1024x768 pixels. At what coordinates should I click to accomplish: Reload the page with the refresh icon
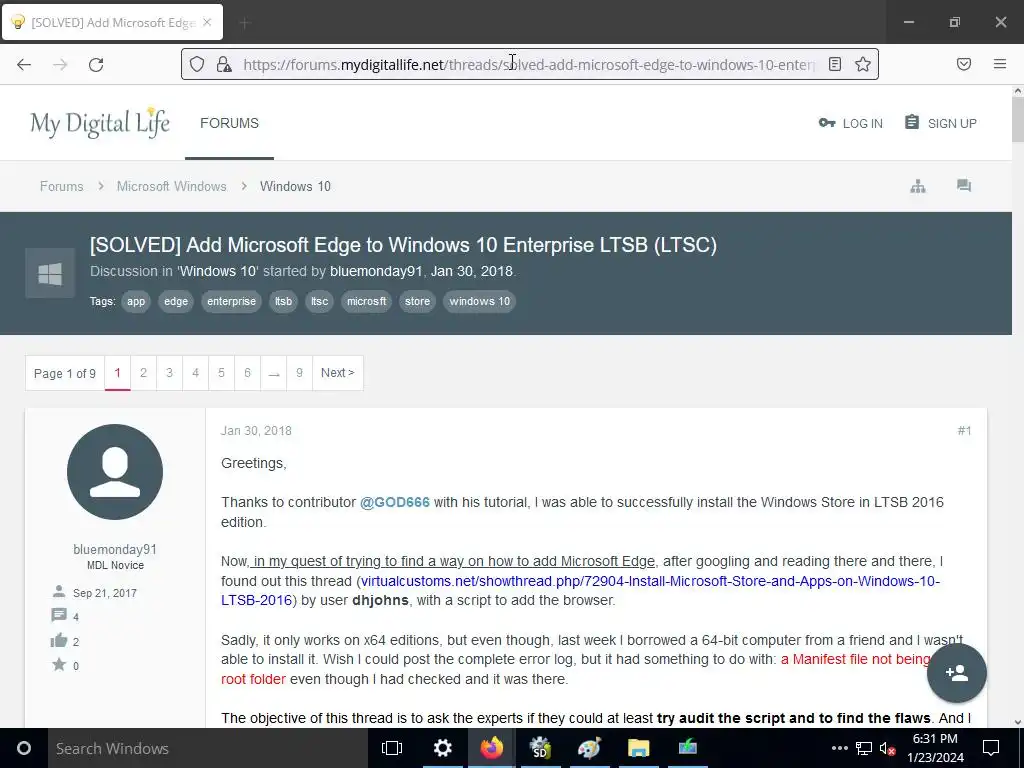(96, 65)
